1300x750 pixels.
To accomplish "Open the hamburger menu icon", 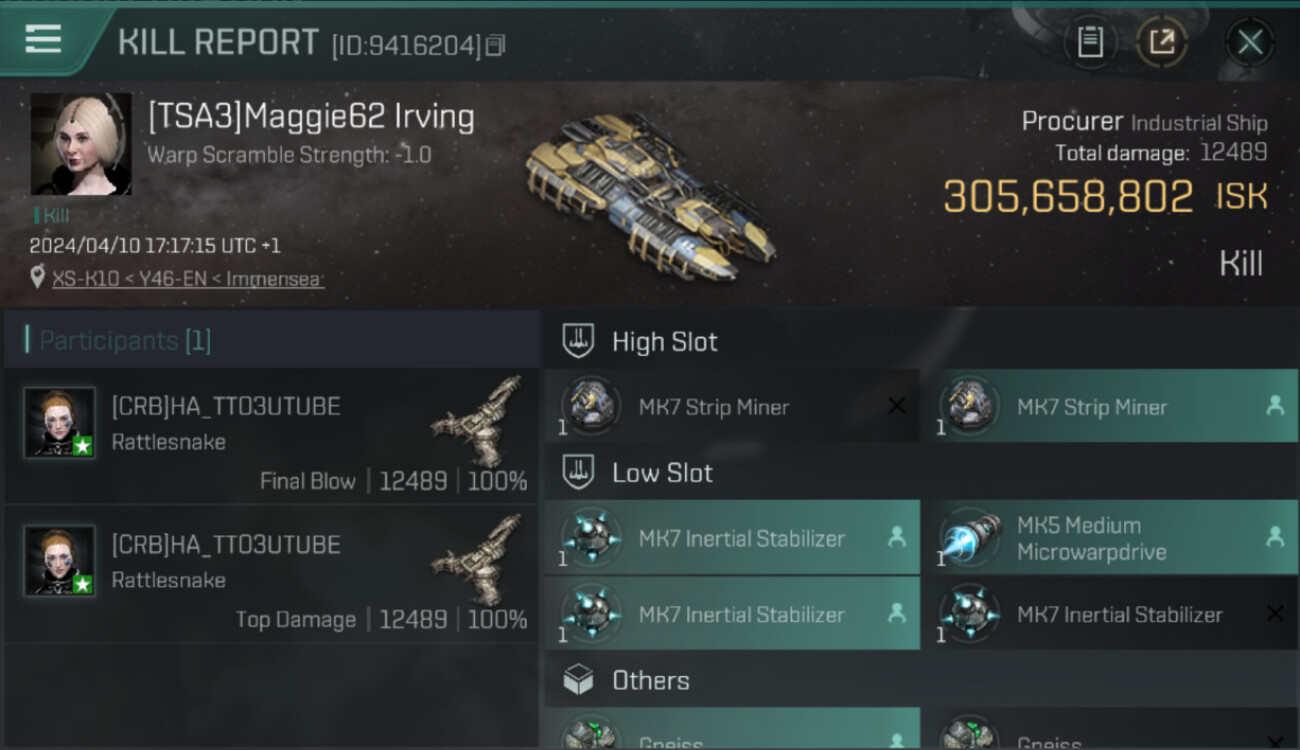I will 43,39.
